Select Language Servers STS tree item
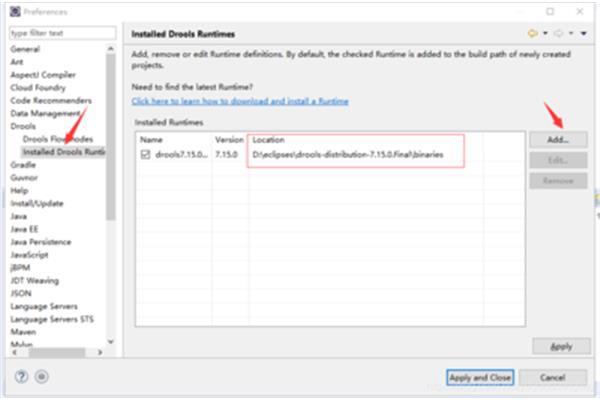 point(52,319)
